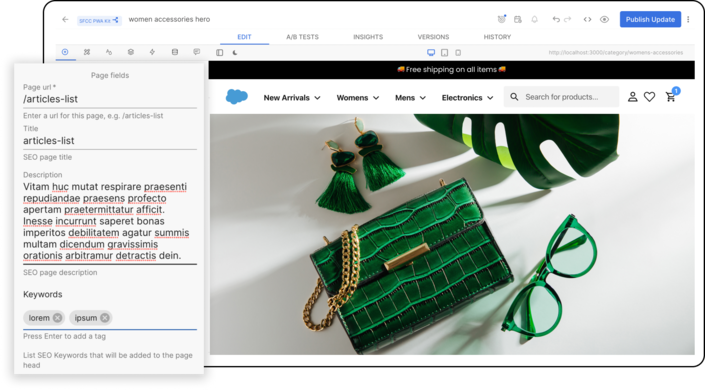Select mobile preview device

coord(458,53)
